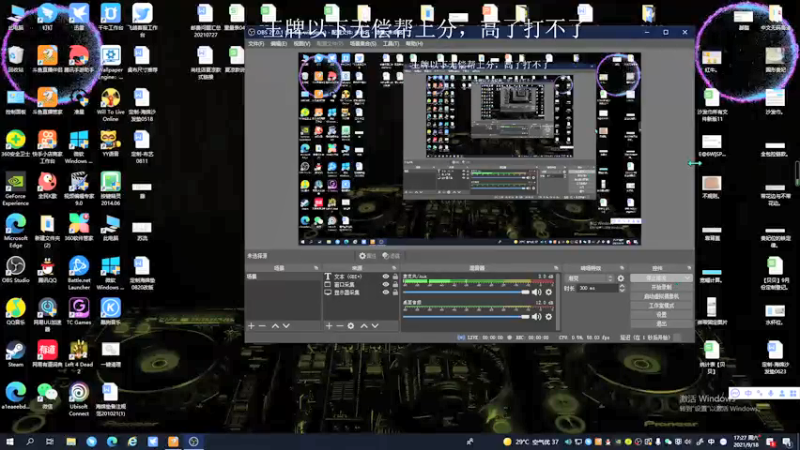Open the File (文件) menu in OBS
The height and width of the screenshot is (450, 800).
coord(256,44)
